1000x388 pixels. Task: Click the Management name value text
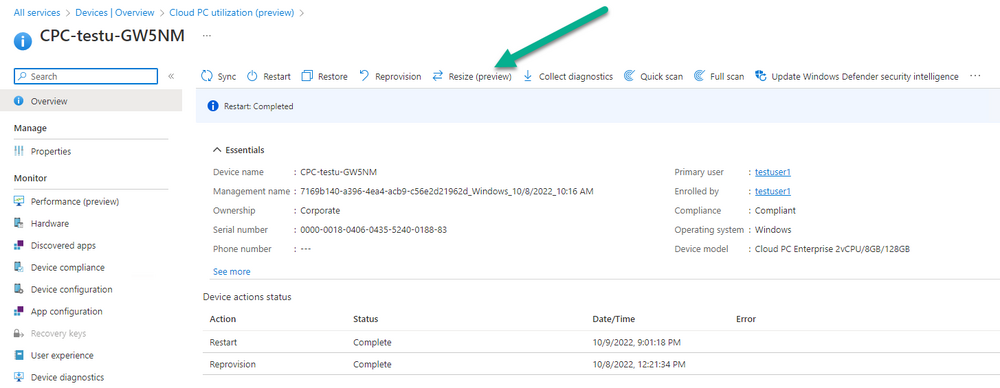click(447, 191)
